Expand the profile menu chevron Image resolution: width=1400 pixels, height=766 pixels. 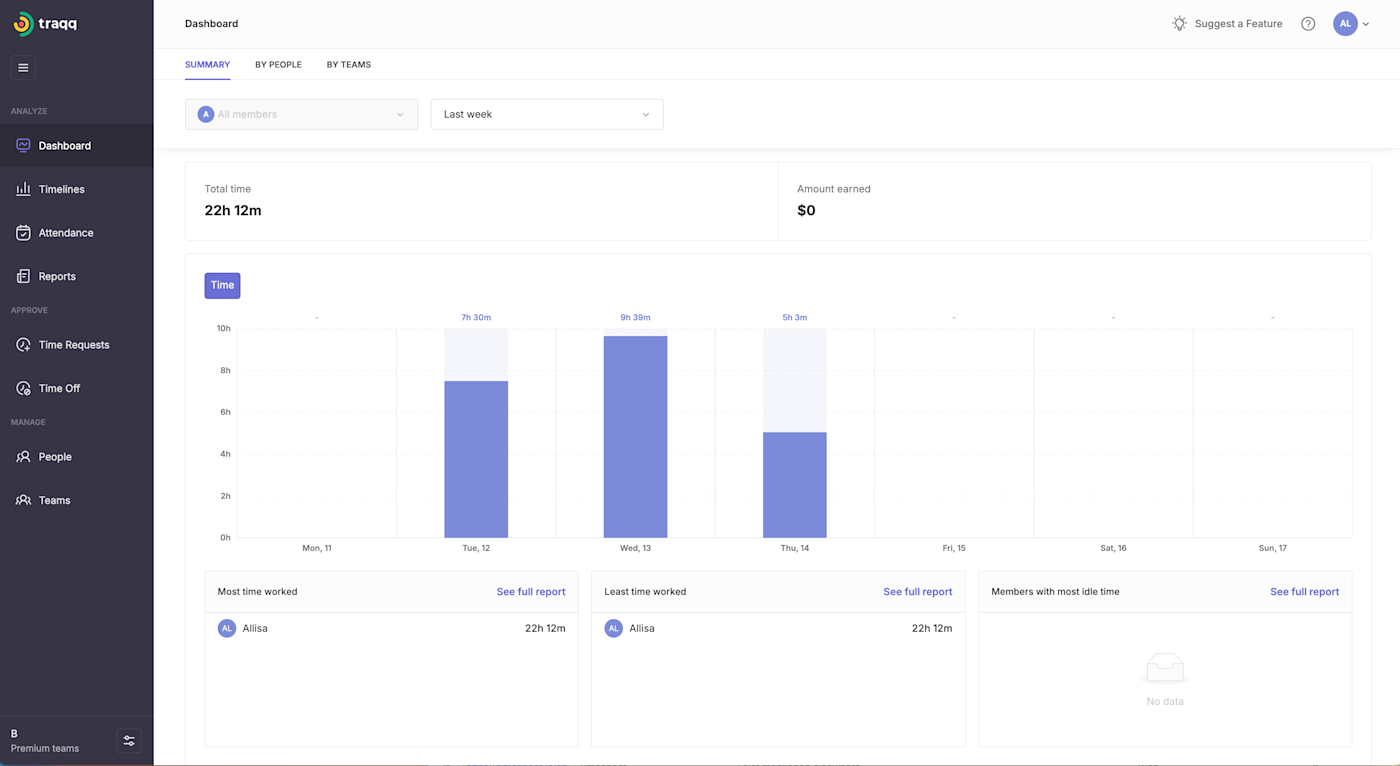(1366, 24)
